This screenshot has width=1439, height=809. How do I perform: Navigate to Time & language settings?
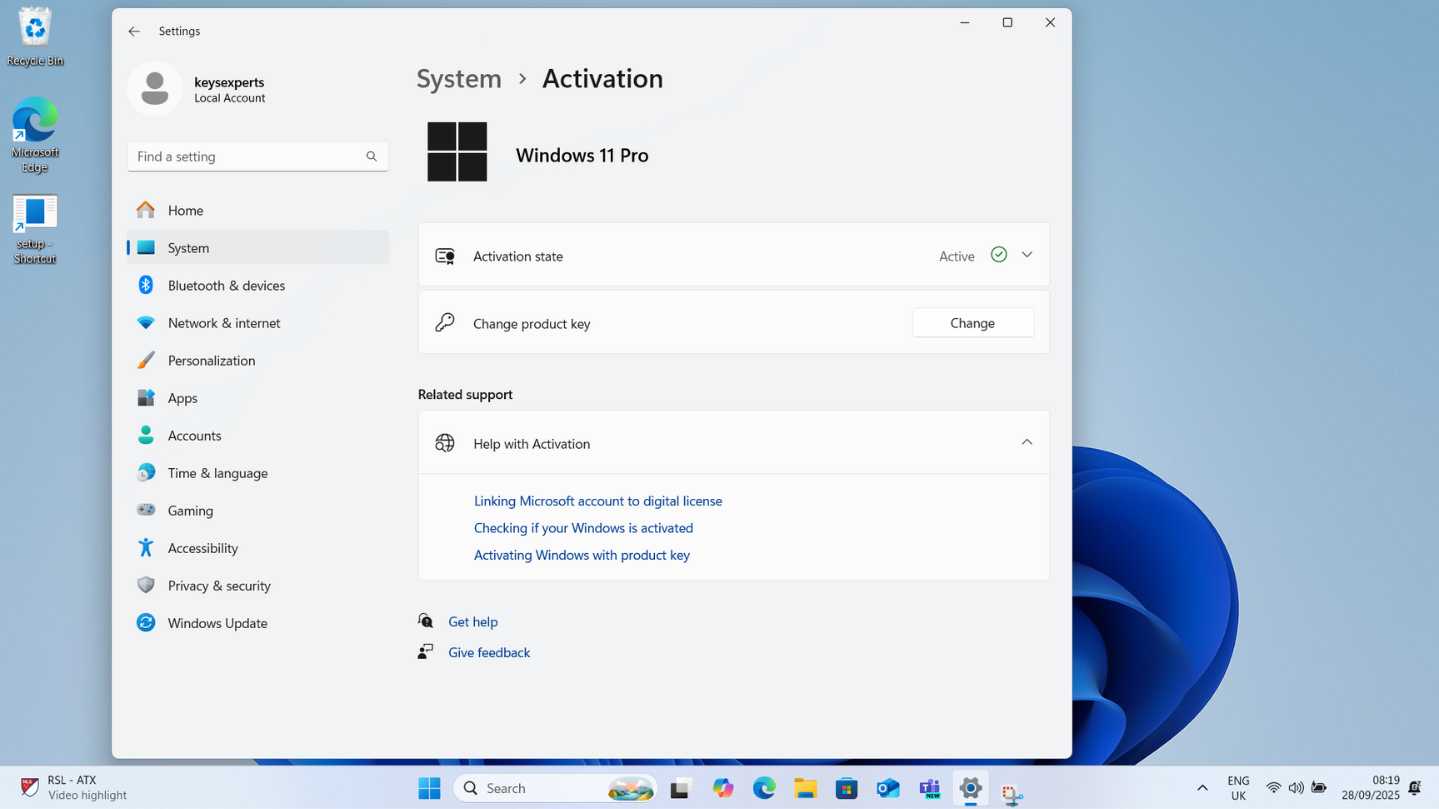(217, 473)
